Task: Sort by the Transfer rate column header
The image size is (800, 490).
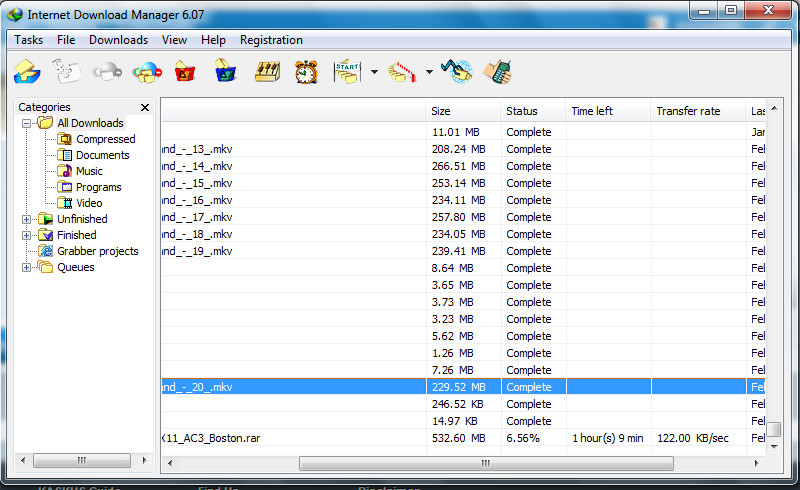Action: tap(697, 111)
